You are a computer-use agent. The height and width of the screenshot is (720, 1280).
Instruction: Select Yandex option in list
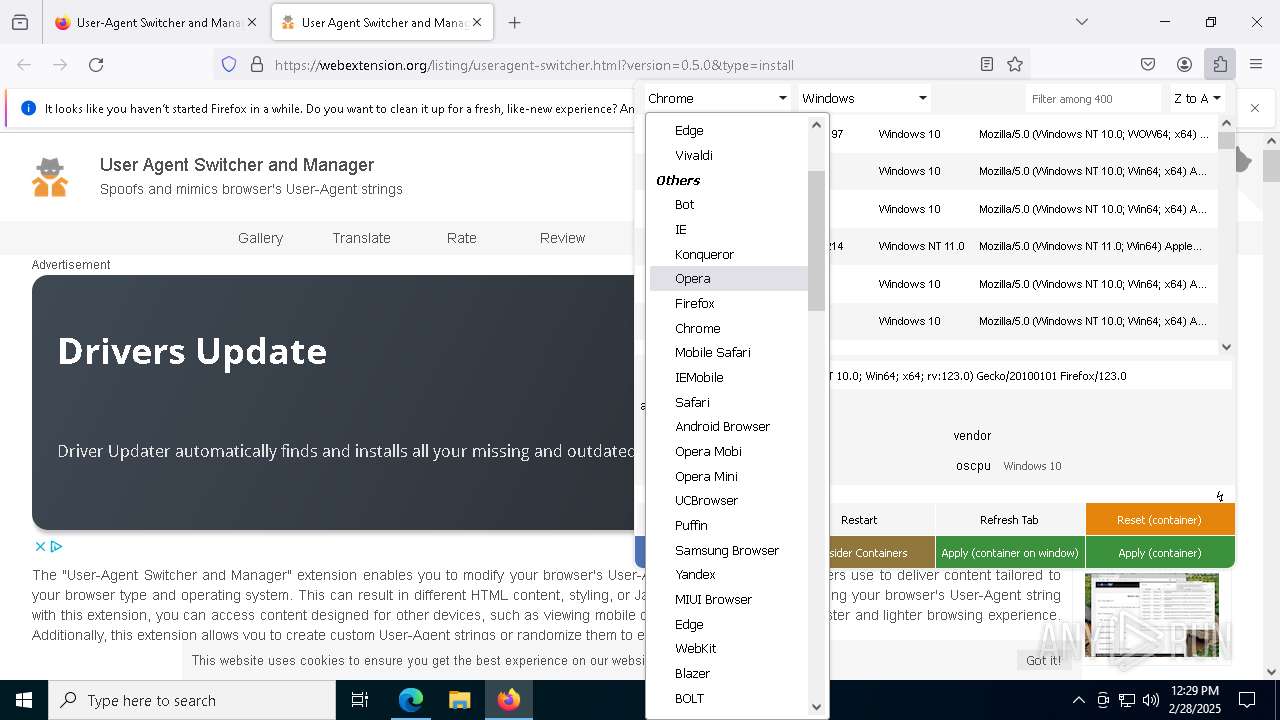pyautogui.click(x=728, y=574)
